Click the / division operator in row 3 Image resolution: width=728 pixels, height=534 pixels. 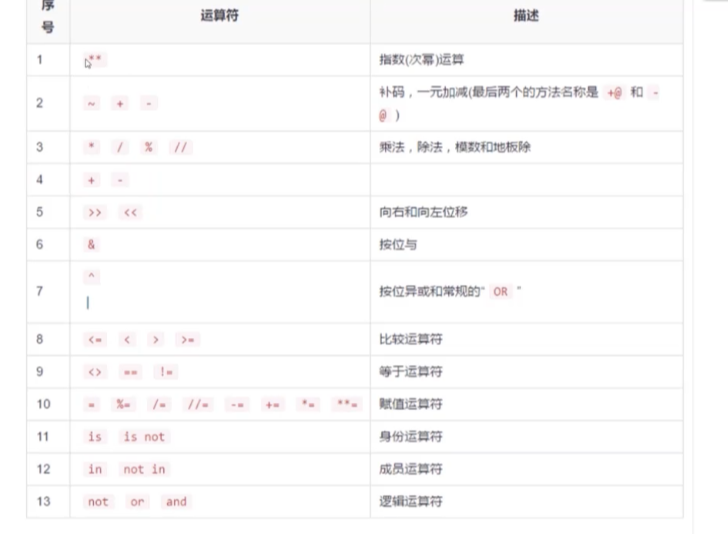click(x=120, y=147)
